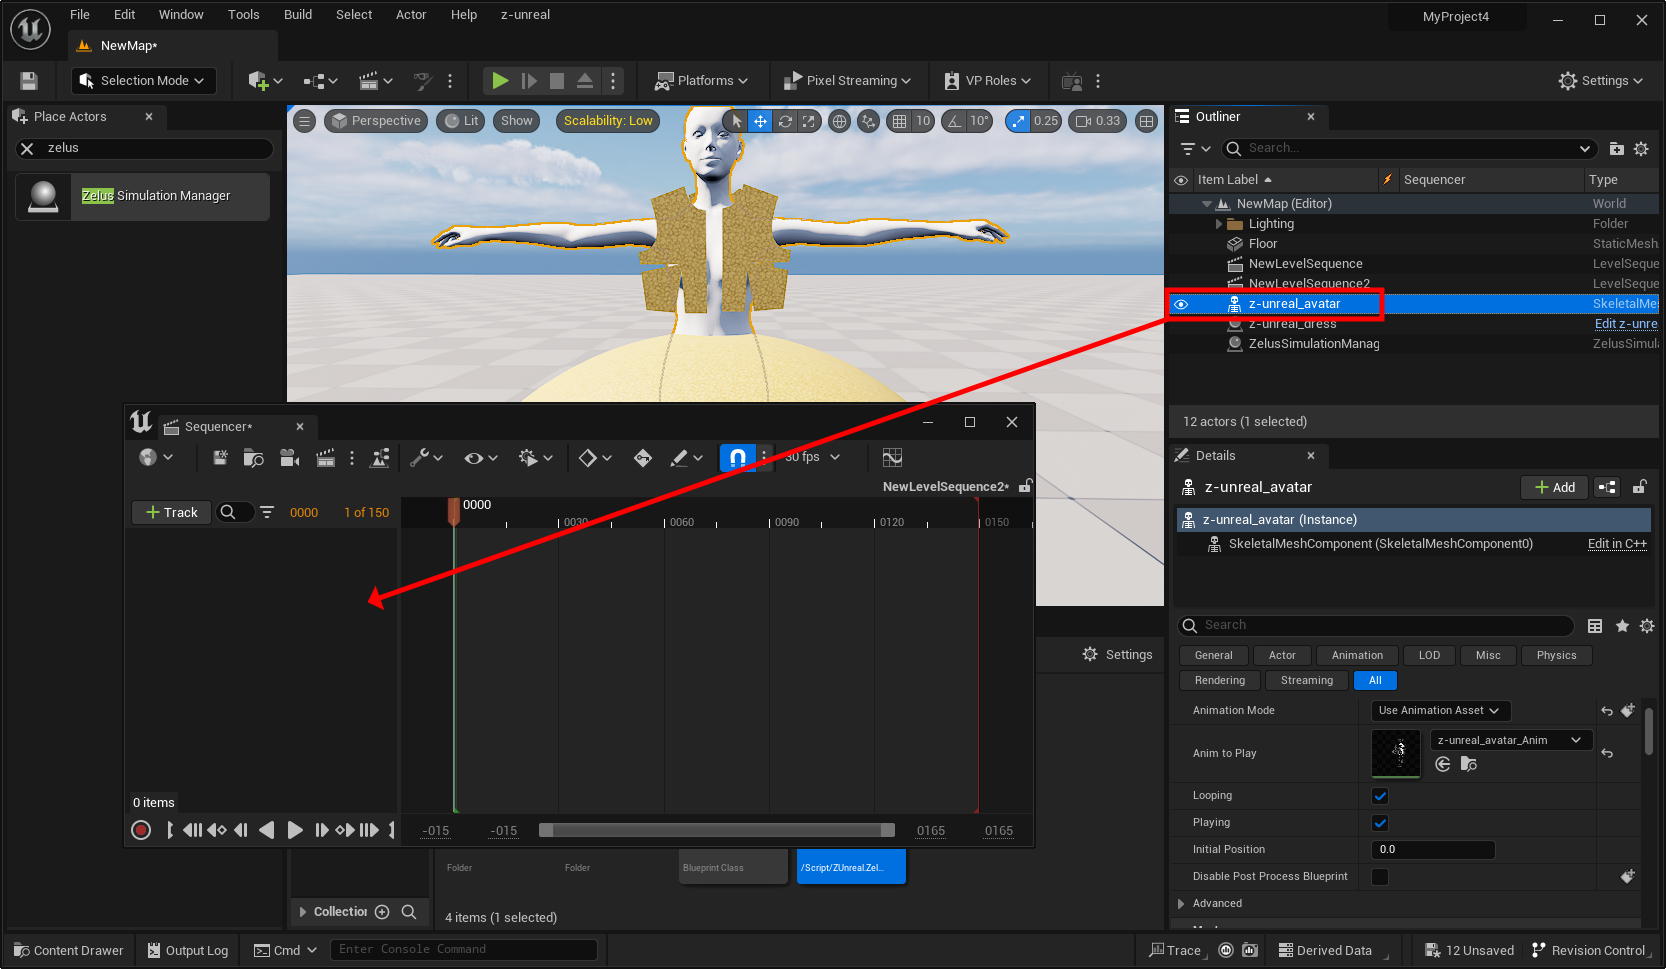Click the Add Track button in Sequencer

click(172, 513)
